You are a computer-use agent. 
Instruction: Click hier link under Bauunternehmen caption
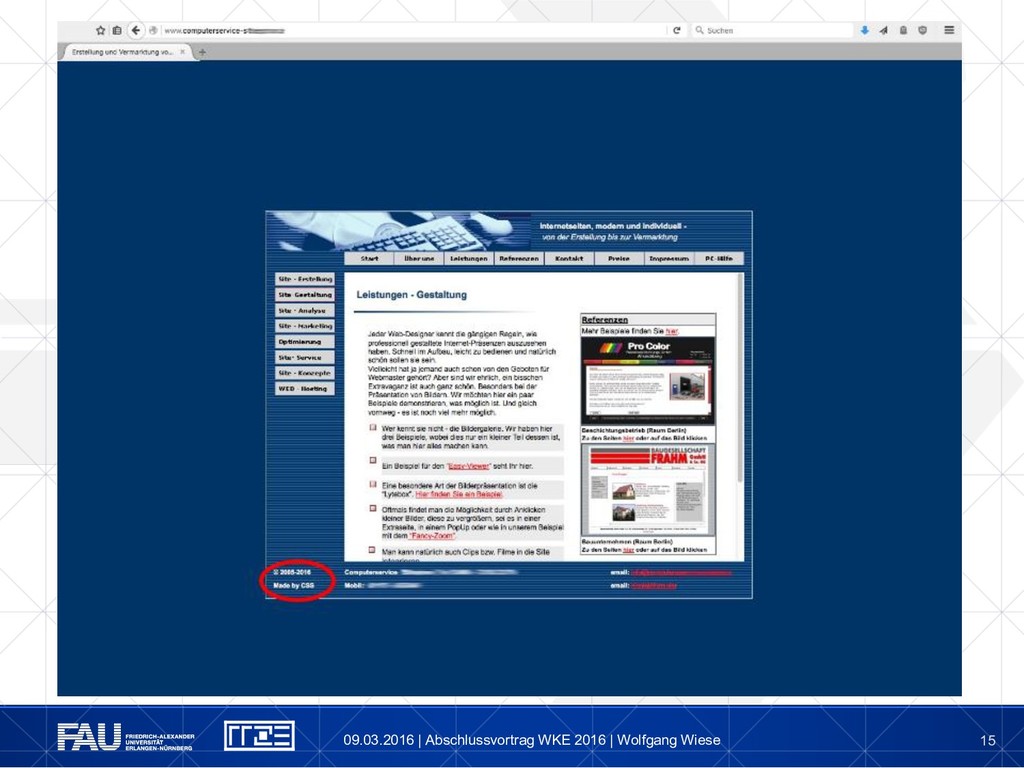click(628, 550)
